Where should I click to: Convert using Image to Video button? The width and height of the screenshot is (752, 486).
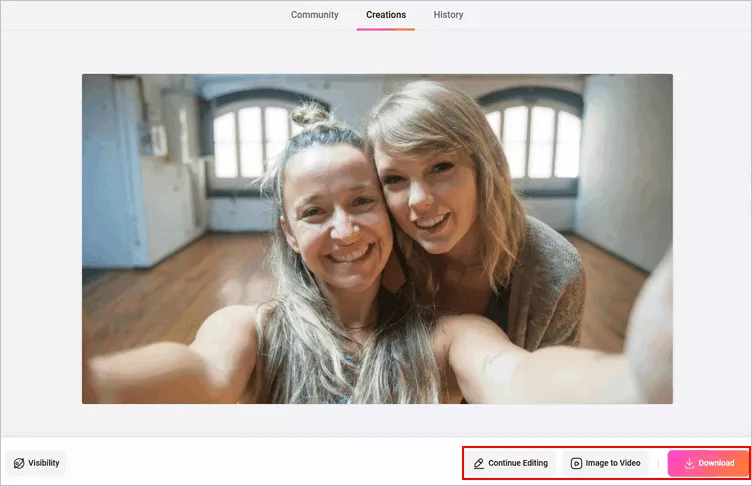(605, 463)
